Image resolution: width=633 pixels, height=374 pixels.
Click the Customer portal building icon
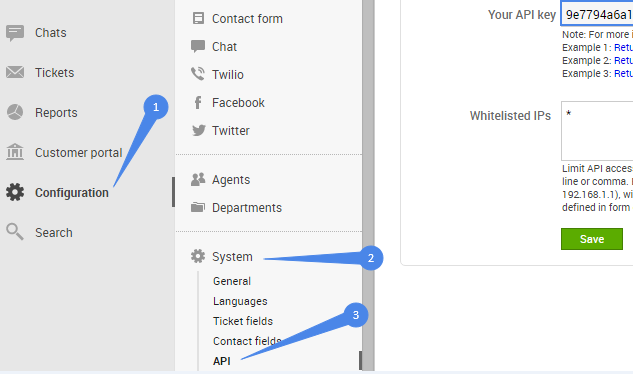tap(15, 152)
